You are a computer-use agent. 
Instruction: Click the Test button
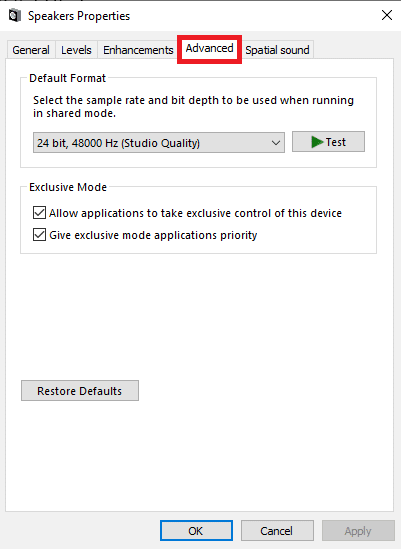(x=328, y=142)
